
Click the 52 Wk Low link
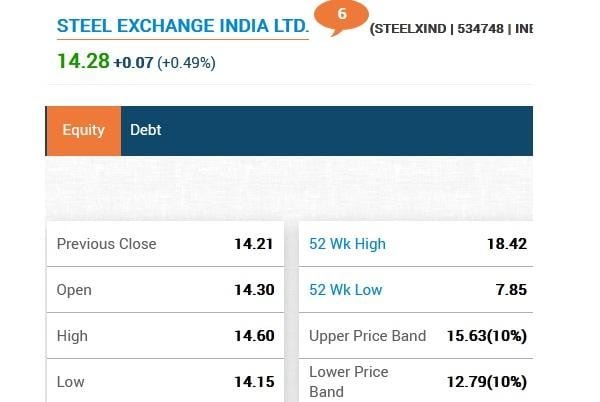pyautogui.click(x=345, y=290)
